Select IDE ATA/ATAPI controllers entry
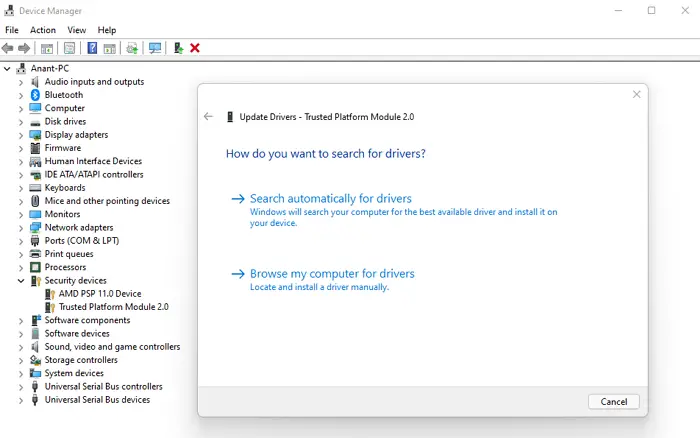The image size is (700, 438). [94, 175]
